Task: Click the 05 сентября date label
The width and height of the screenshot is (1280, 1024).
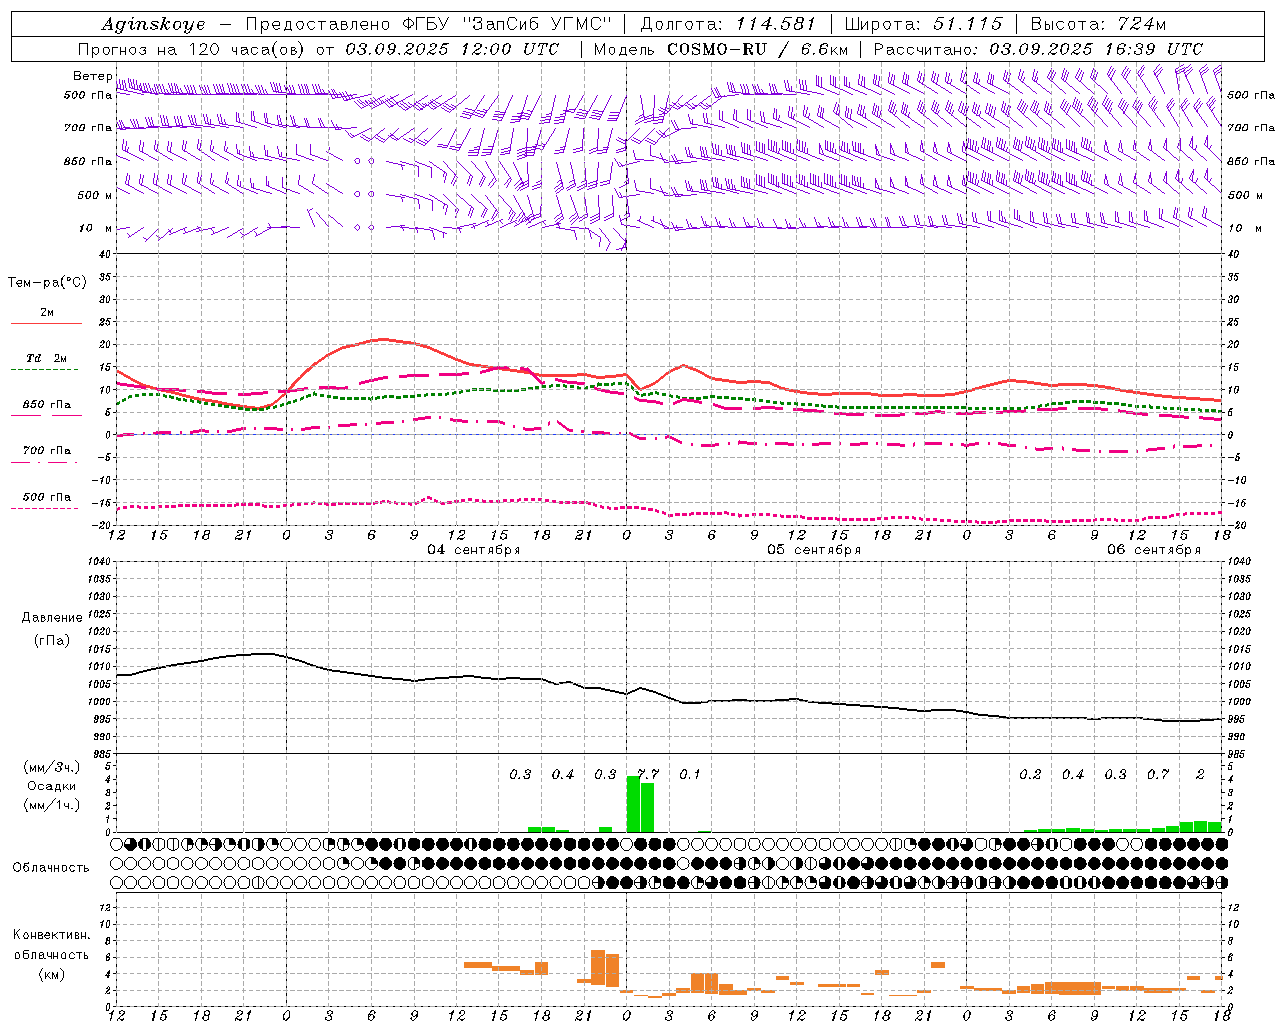Action: coord(813,550)
